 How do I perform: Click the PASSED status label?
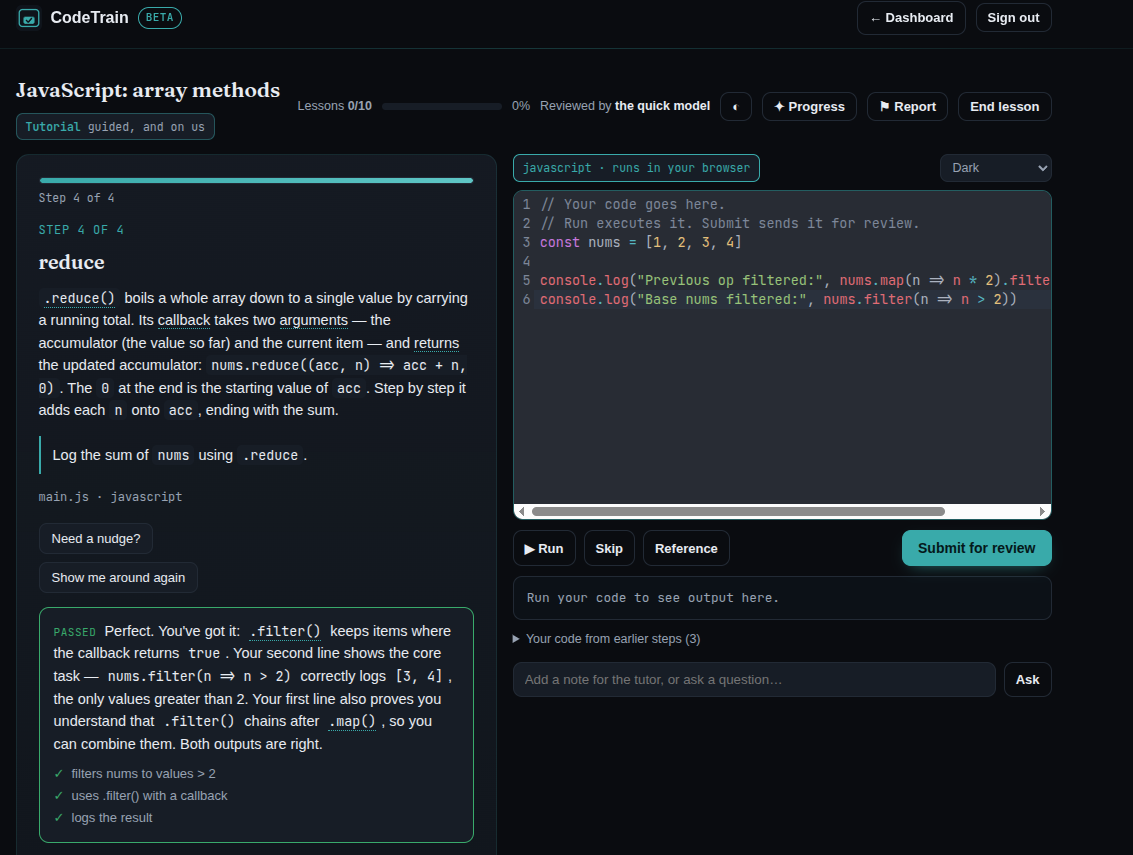(74, 632)
